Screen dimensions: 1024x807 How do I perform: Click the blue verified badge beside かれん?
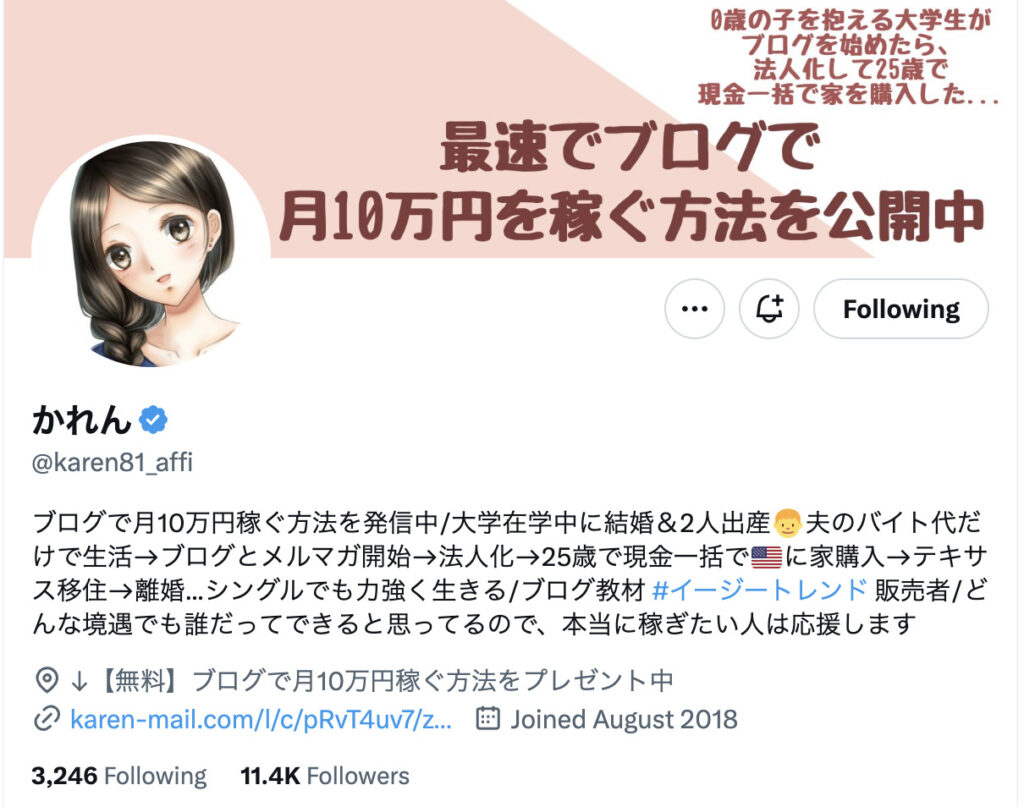click(153, 419)
